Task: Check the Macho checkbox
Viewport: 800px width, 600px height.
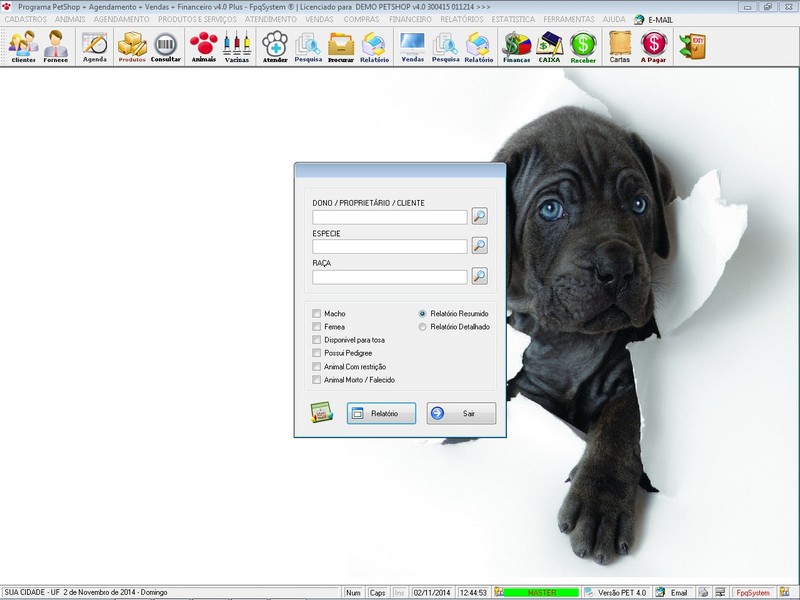Action: pos(316,313)
